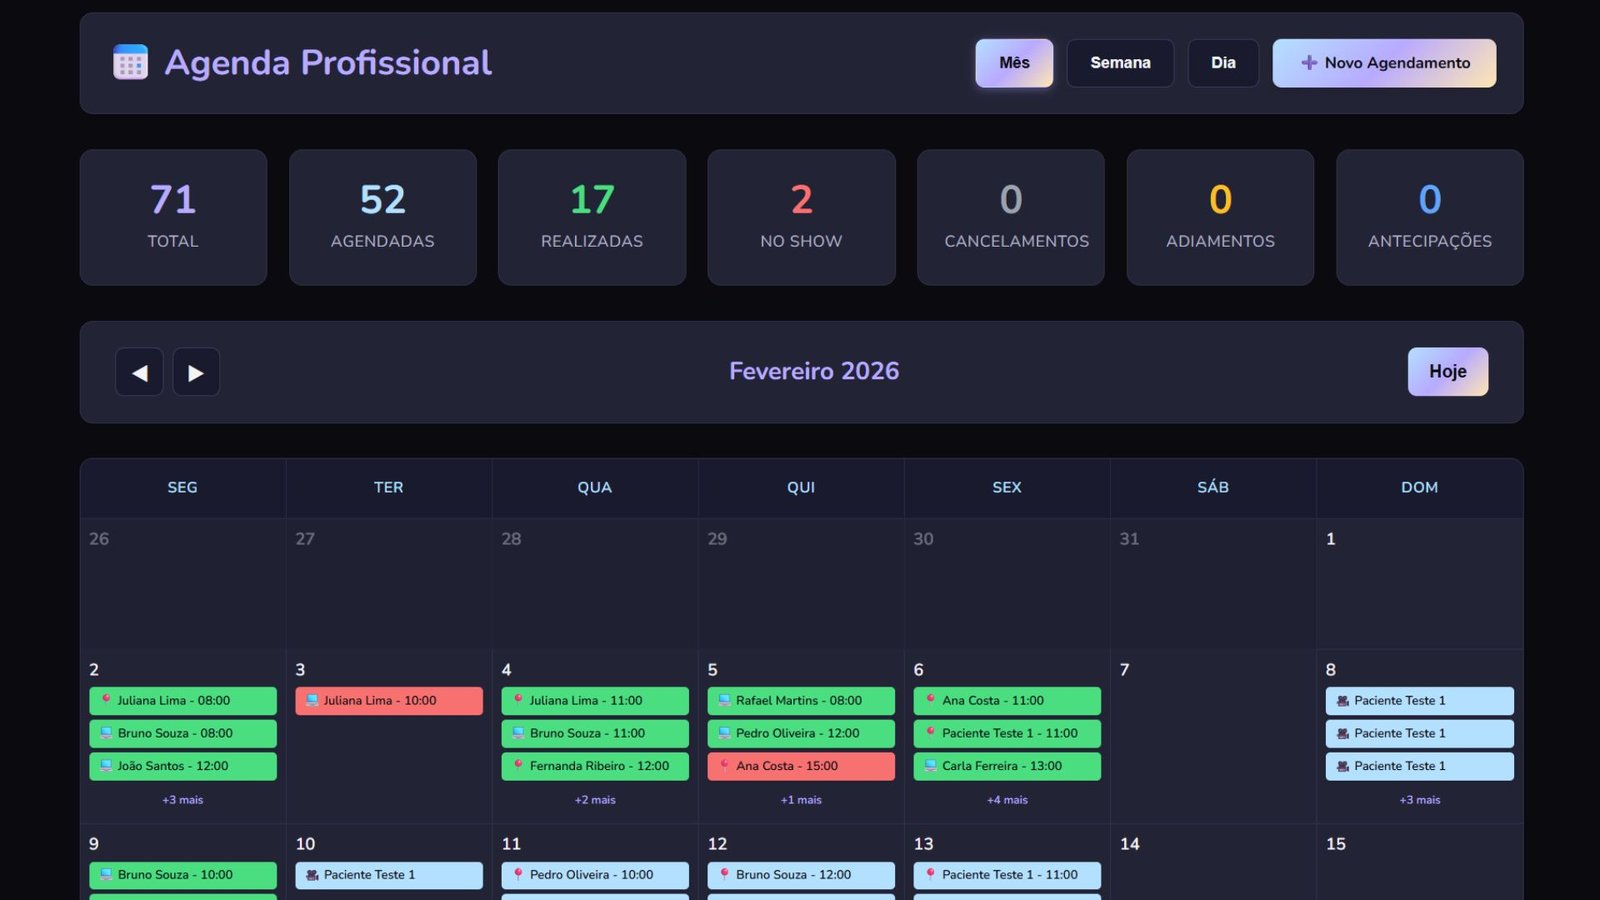Viewport: 1600px width, 900px height.
Task: Click the next month arrow
Action: point(196,371)
